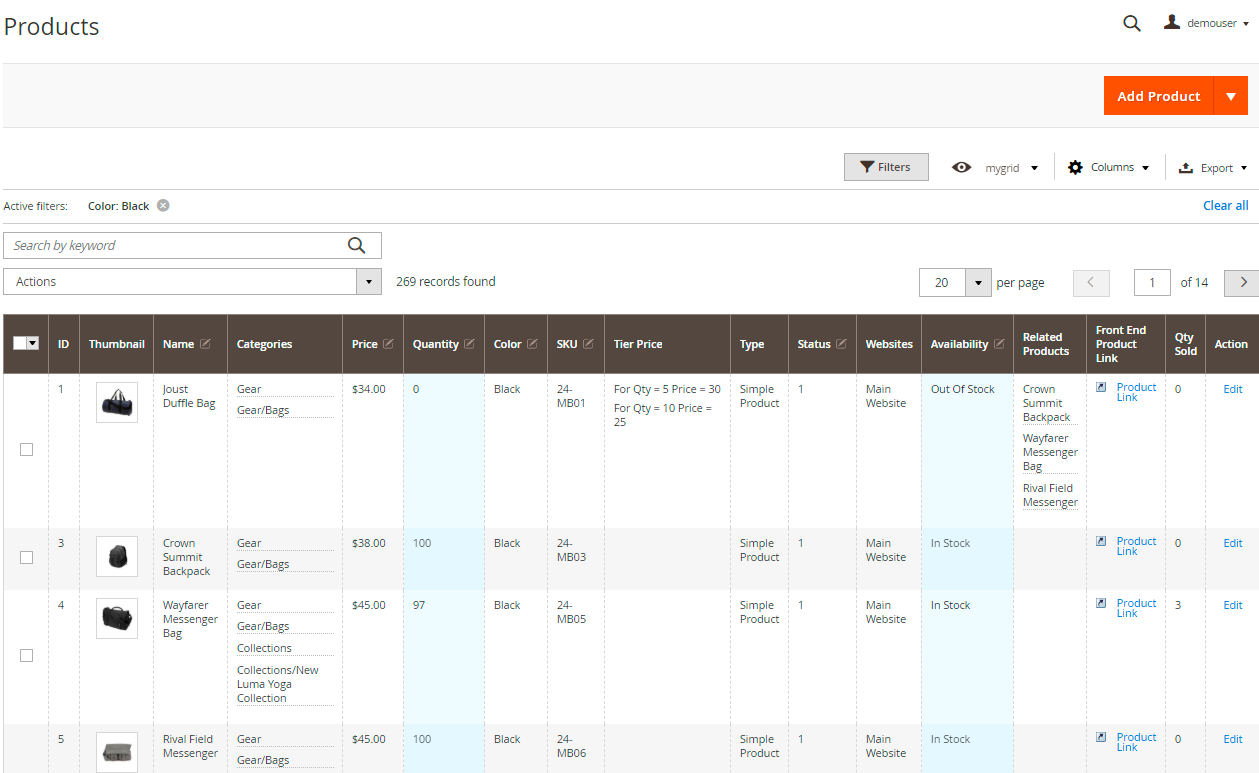Tick the Crown Summit Backpack row checkbox
Screen dimensions: 1259x773
27,558
